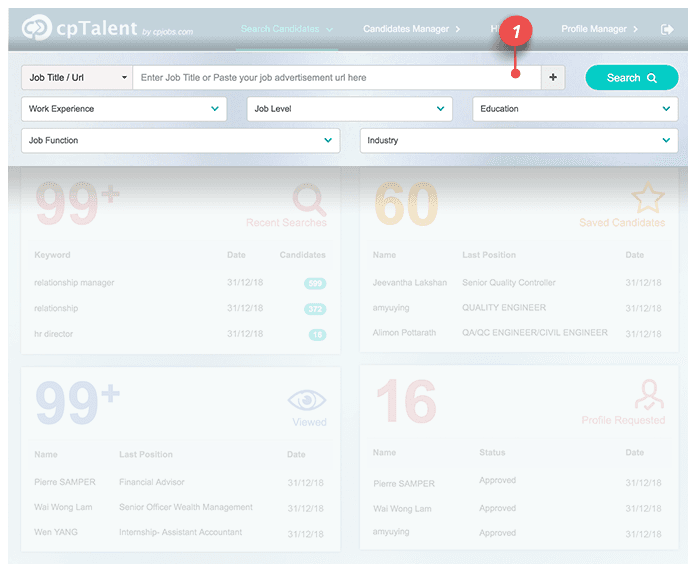Click the Recent Searches magnifier icon
The image size is (696, 572).
click(x=309, y=199)
